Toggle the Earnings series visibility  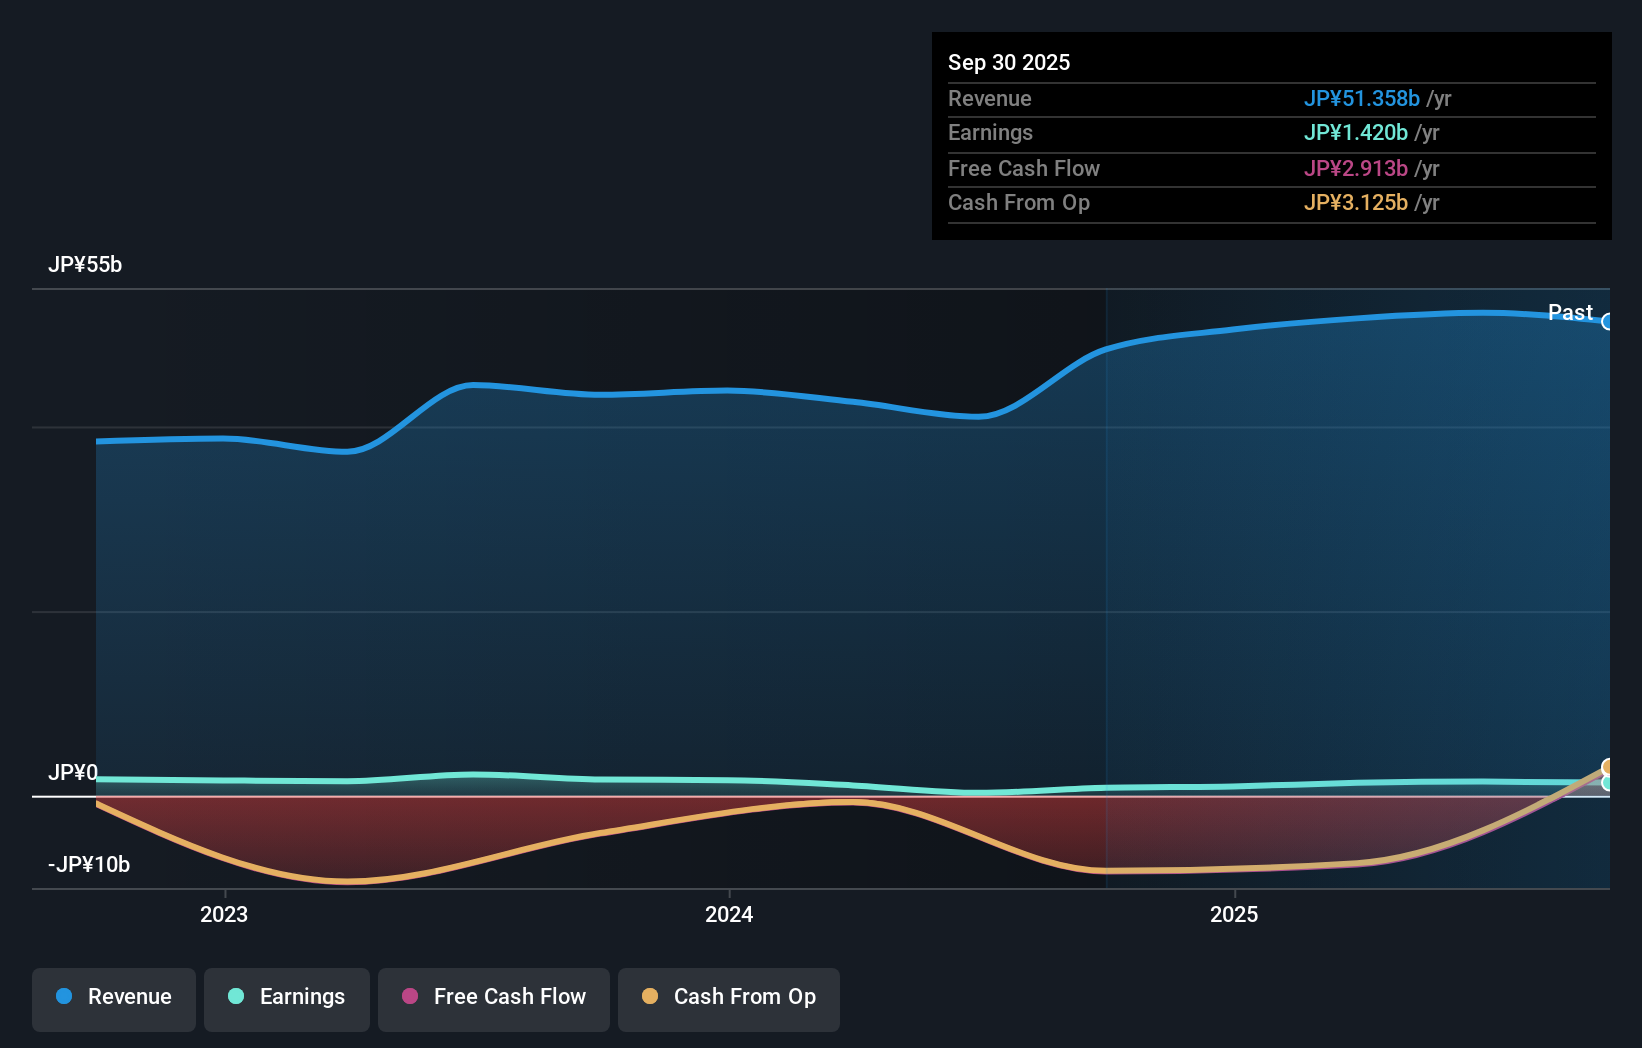click(287, 997)
